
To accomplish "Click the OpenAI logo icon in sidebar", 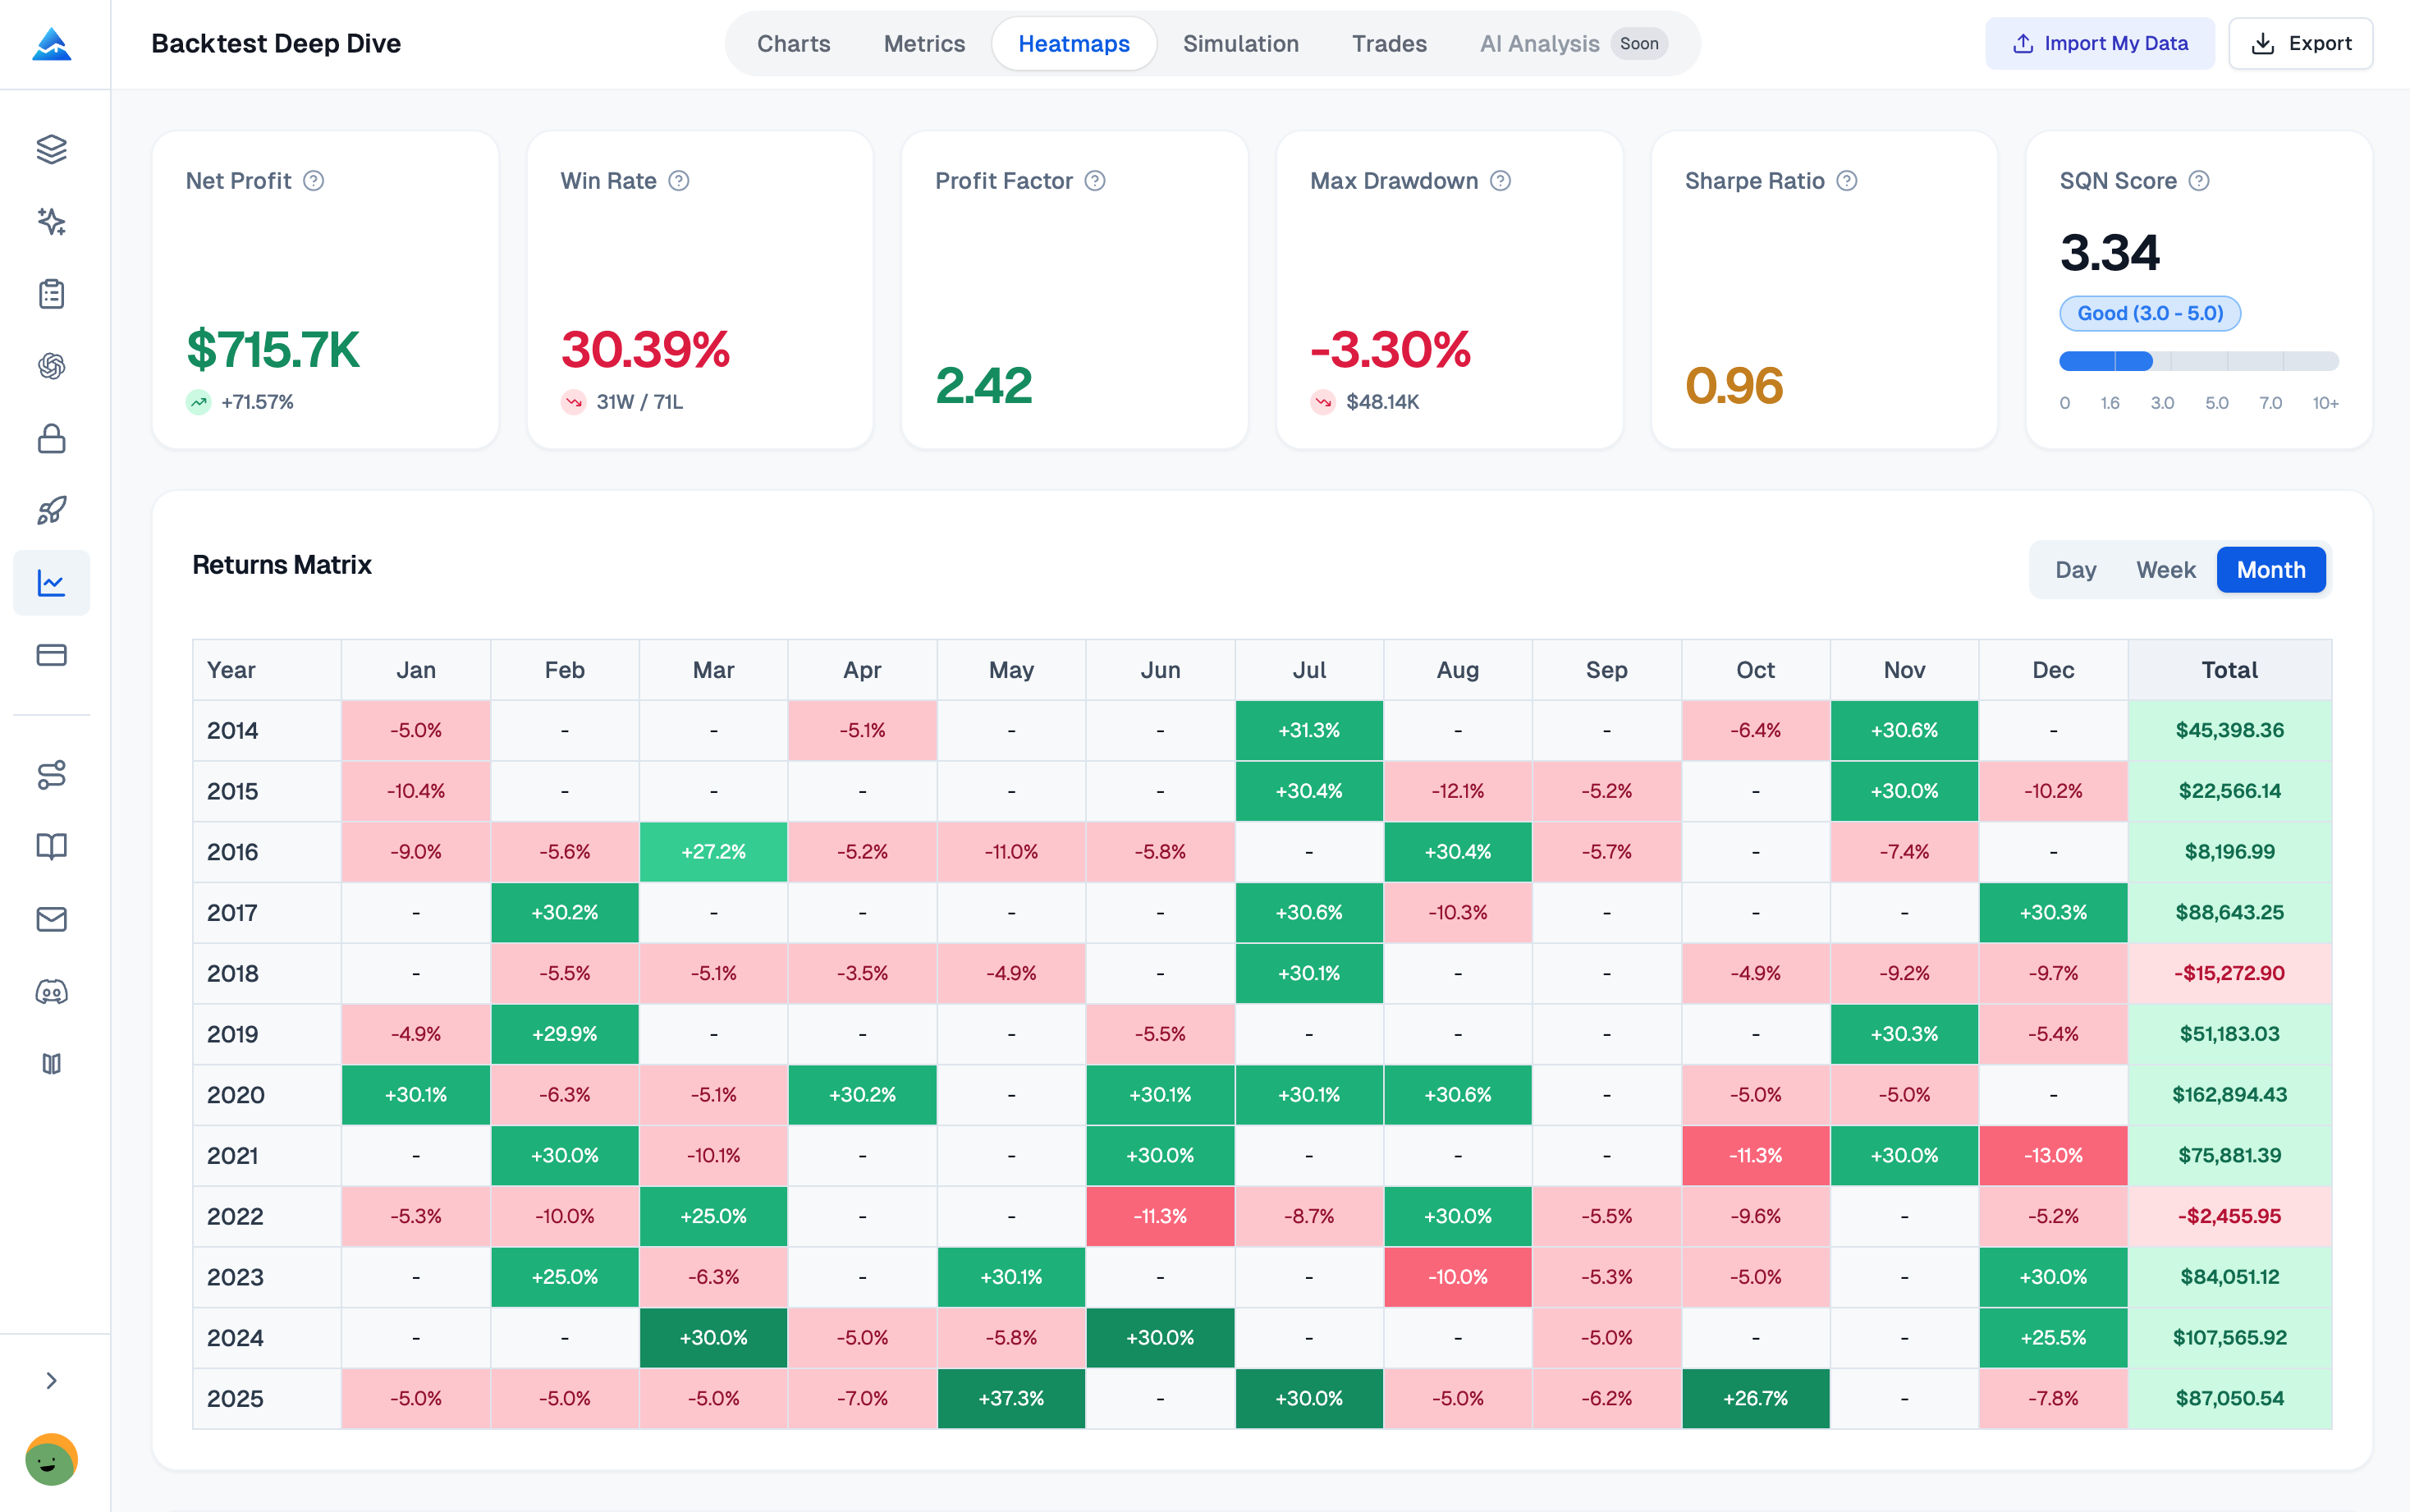I will pyautogui.click(x=51, y=366).
